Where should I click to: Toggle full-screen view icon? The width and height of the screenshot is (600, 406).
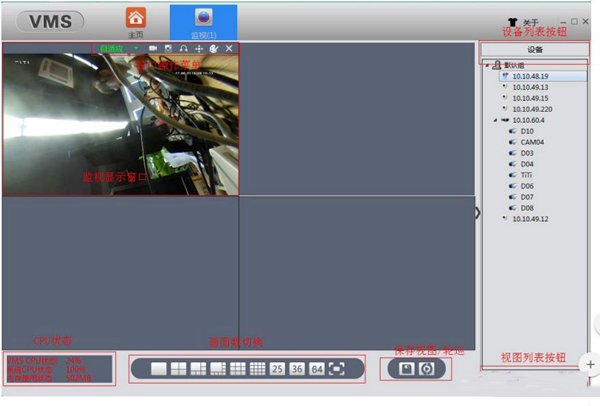point(337,369)
